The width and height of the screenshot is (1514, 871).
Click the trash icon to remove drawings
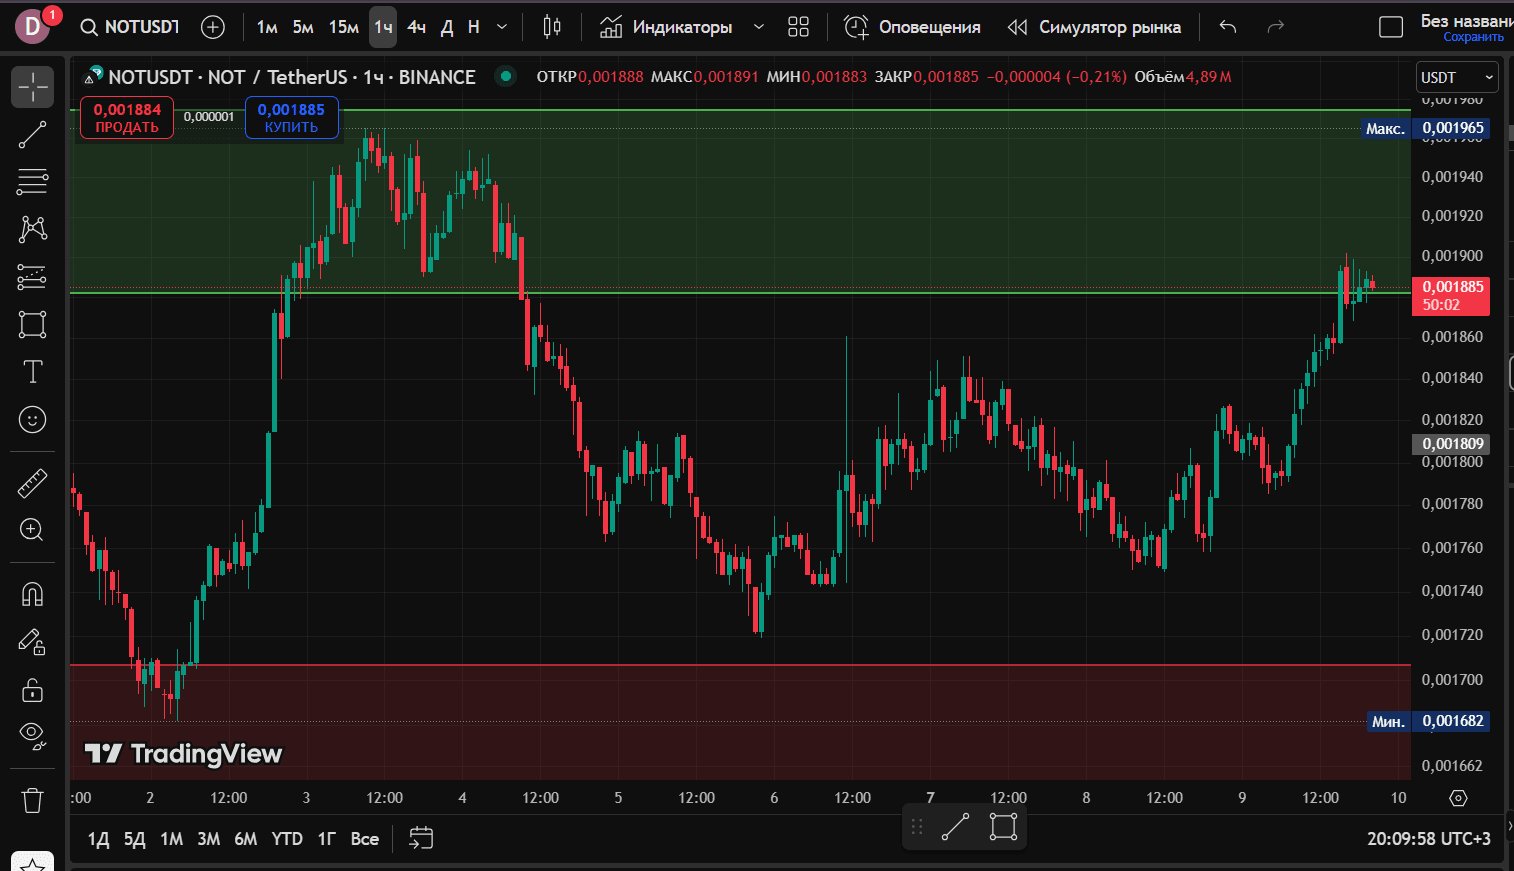pyautogui.click(x=32, y=800)
